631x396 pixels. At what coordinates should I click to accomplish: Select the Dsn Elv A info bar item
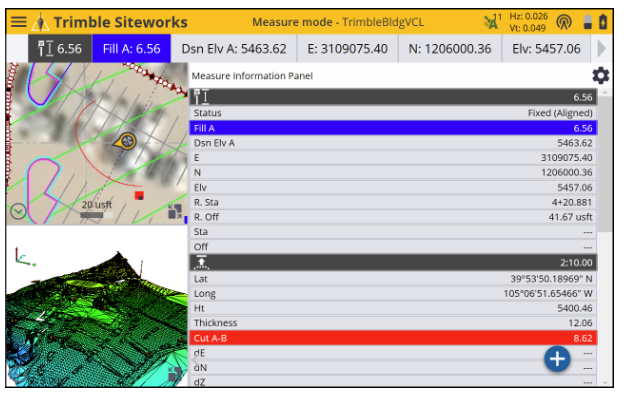coord(234,49)
